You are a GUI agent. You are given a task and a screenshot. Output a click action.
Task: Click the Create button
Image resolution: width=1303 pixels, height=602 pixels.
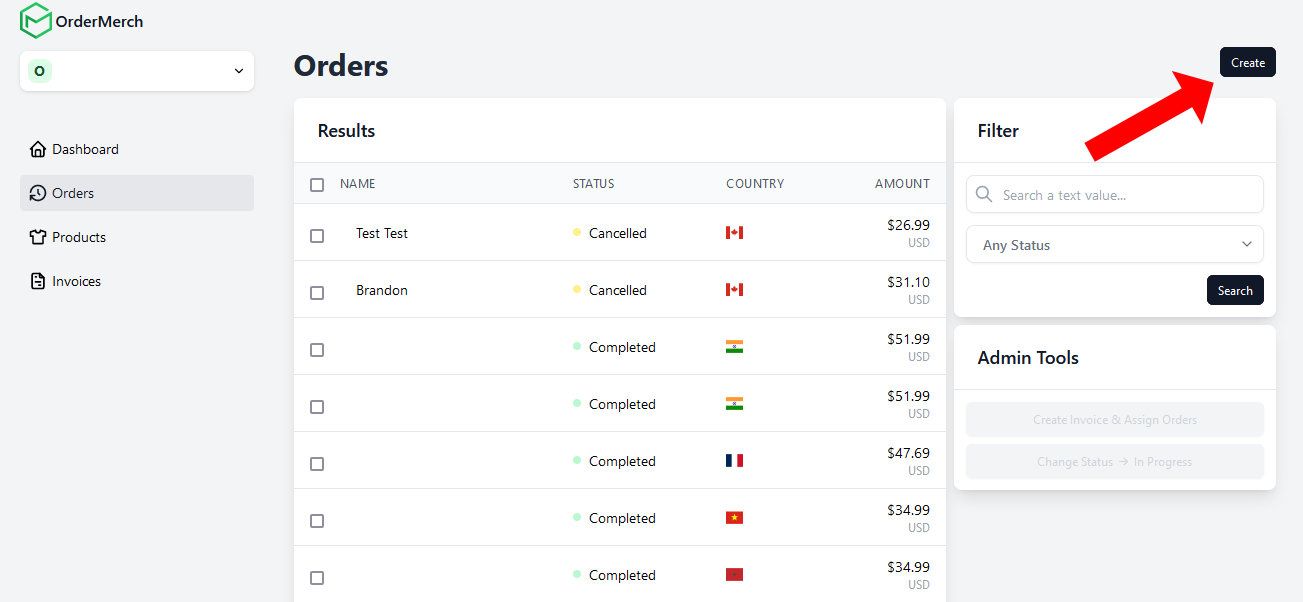tap(1247, 62)
